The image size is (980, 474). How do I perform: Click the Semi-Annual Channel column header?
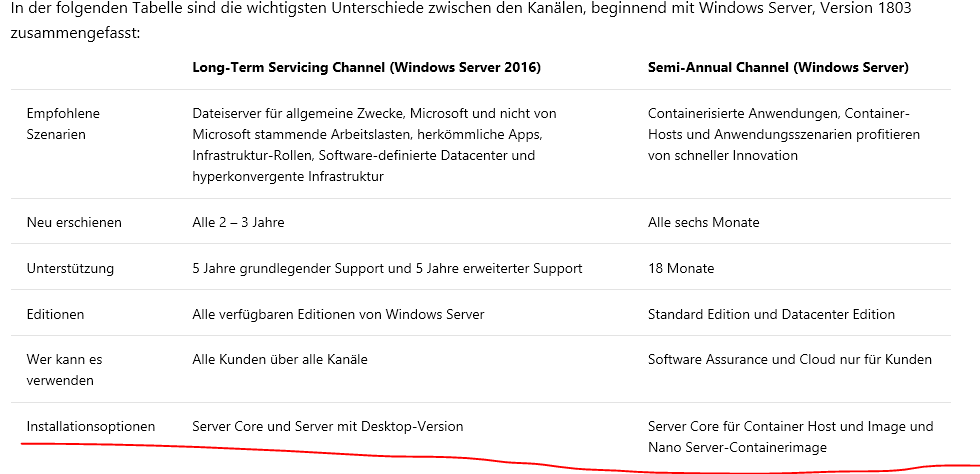coord(777,68)
